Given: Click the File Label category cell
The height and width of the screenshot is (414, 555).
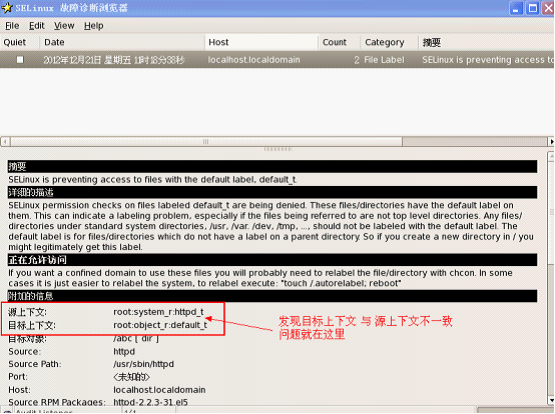Looking at the screenshot, I should point(384,60).
